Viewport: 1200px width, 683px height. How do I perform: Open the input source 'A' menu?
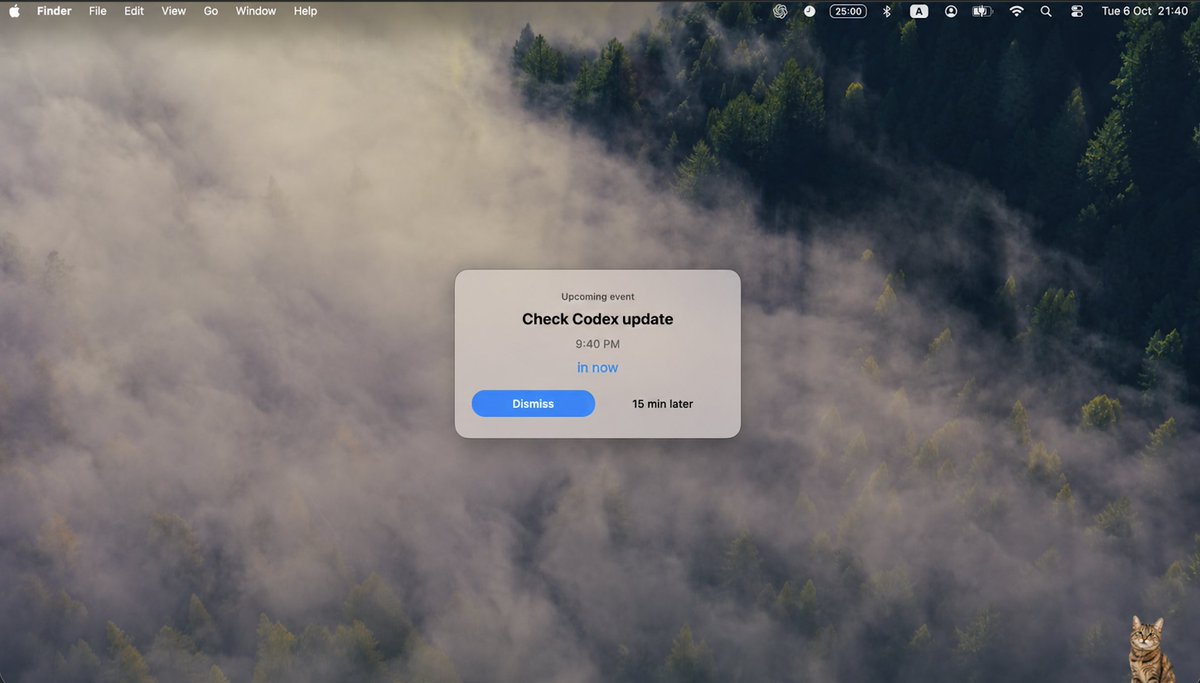(x=919, y=11)
